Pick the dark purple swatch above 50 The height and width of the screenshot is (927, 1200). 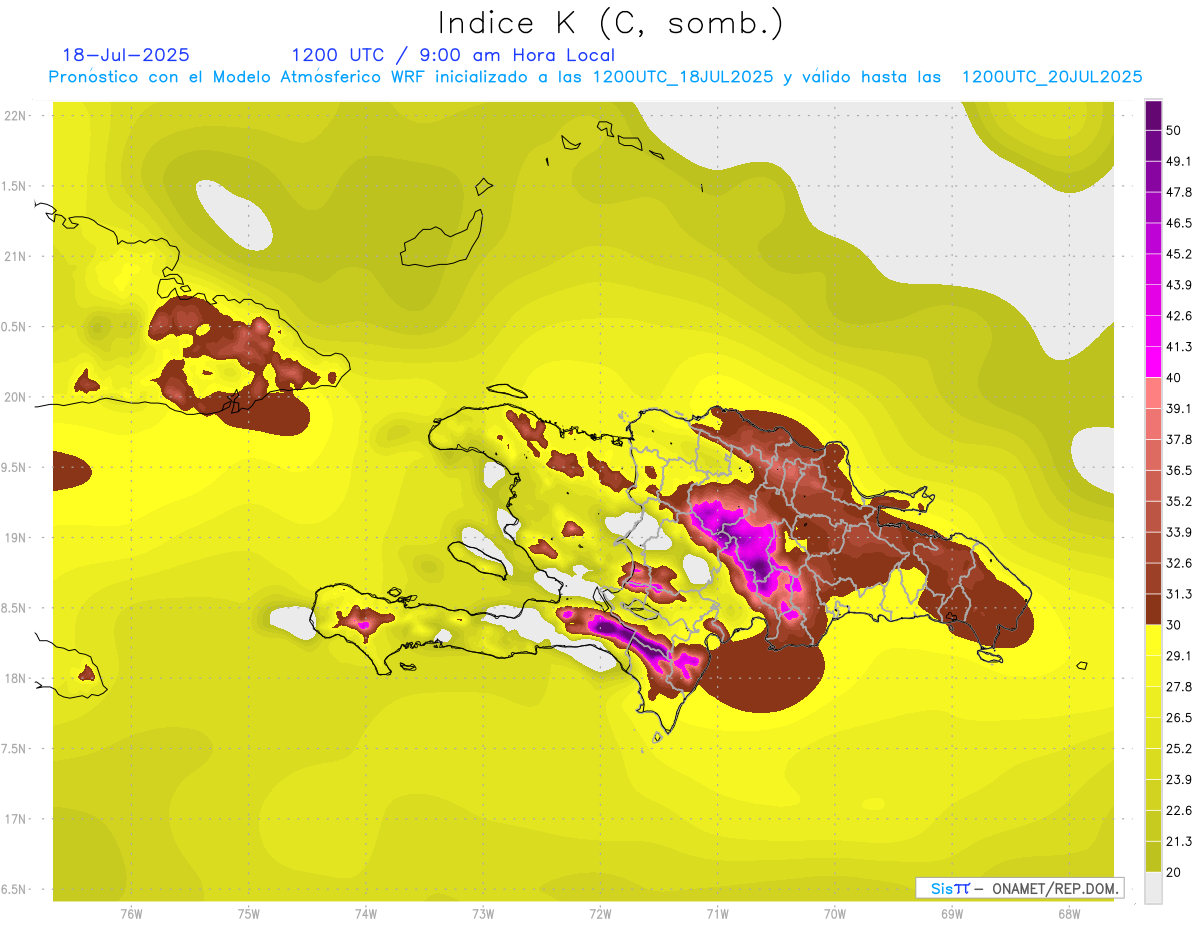point(1153,115)
